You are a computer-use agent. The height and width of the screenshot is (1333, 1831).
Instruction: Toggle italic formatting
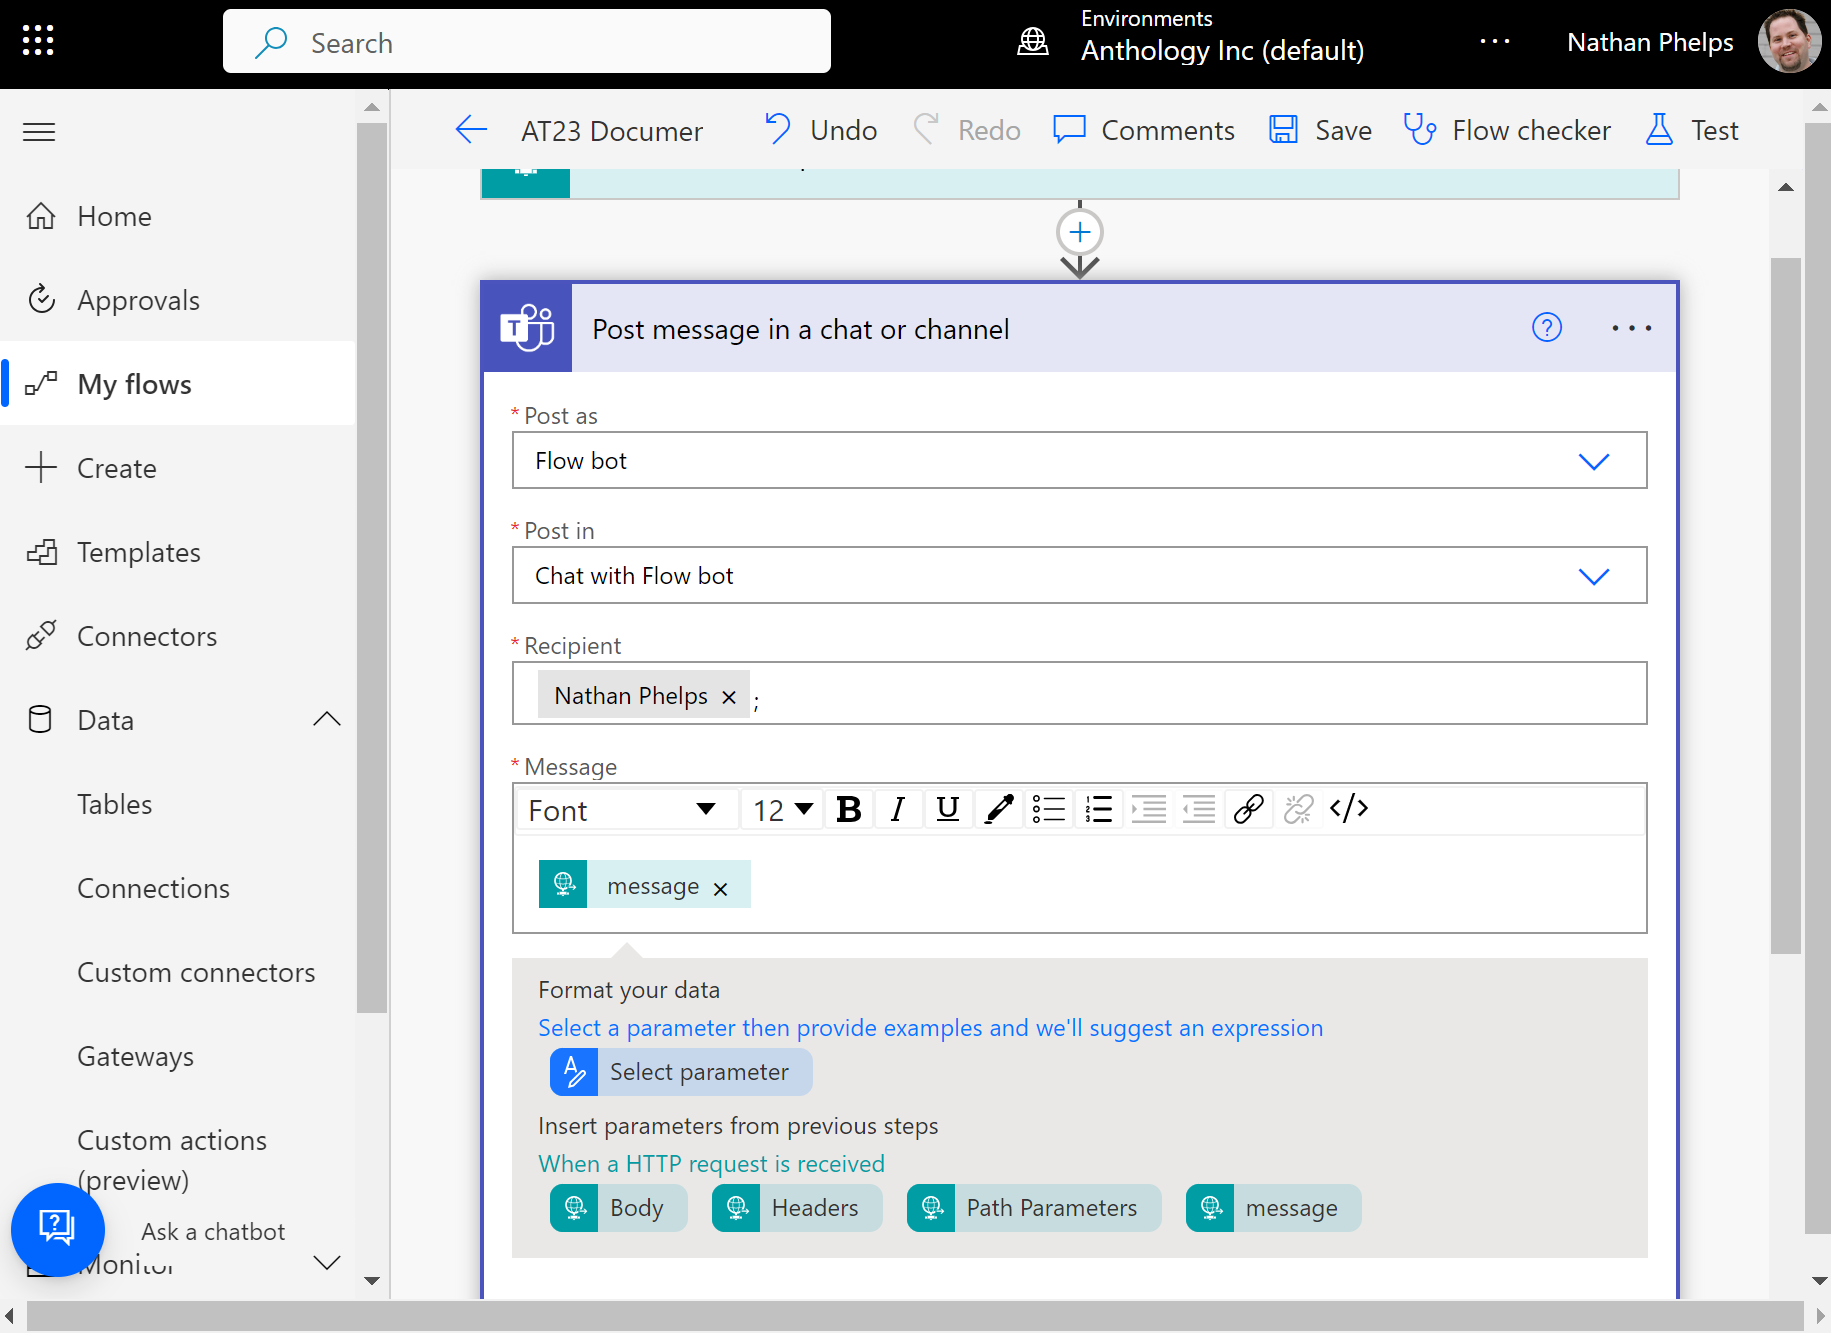pos(898,809)
